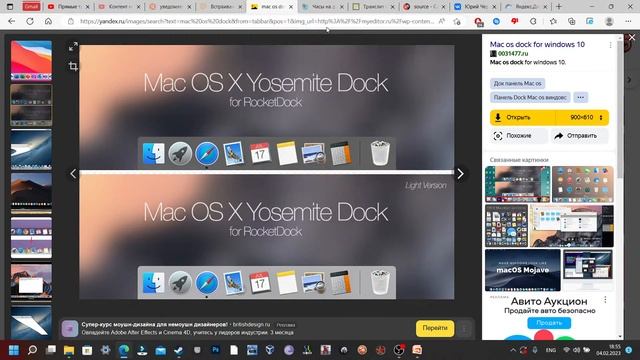Open the taskbar clock and date
Screen dimensions: 640x360
point(608,350)
